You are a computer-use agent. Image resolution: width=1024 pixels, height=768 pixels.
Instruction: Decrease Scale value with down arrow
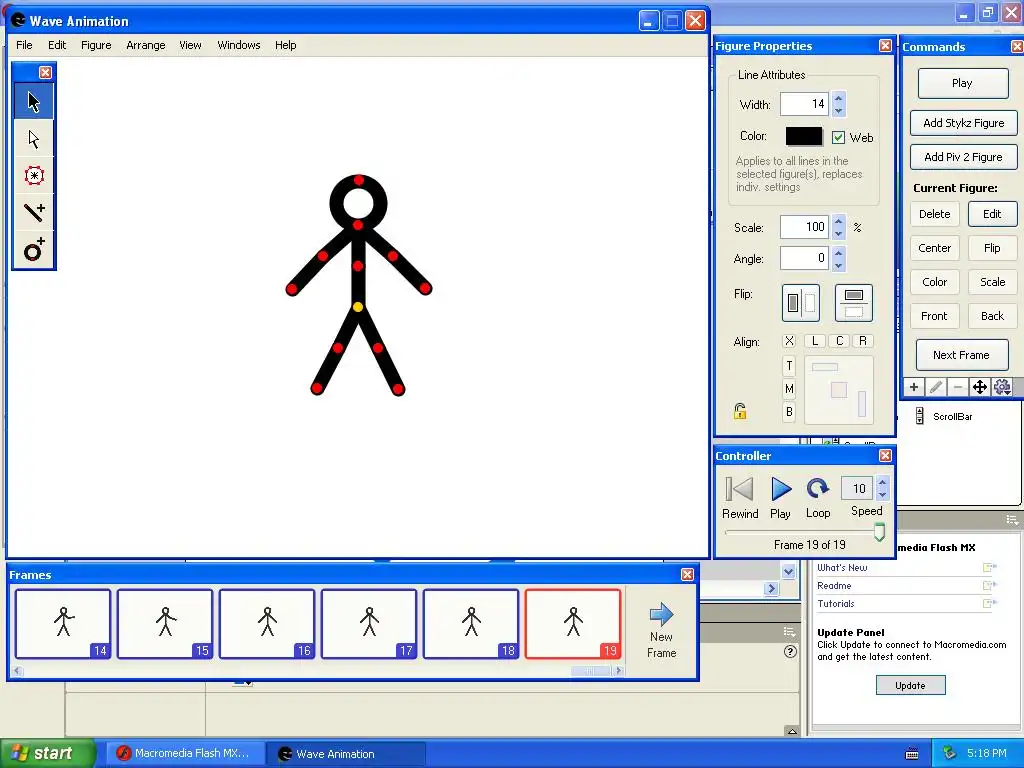coord(839,233)
